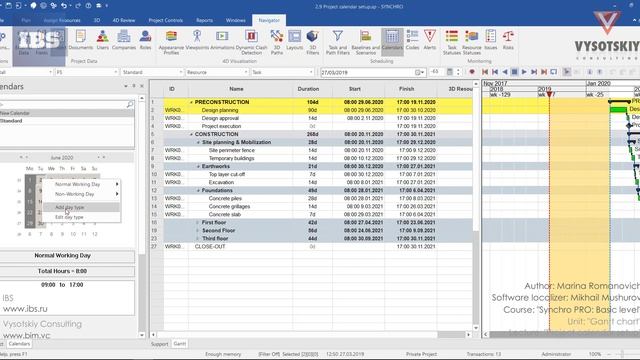Click the Undo icon in title bar

point(64,6)
